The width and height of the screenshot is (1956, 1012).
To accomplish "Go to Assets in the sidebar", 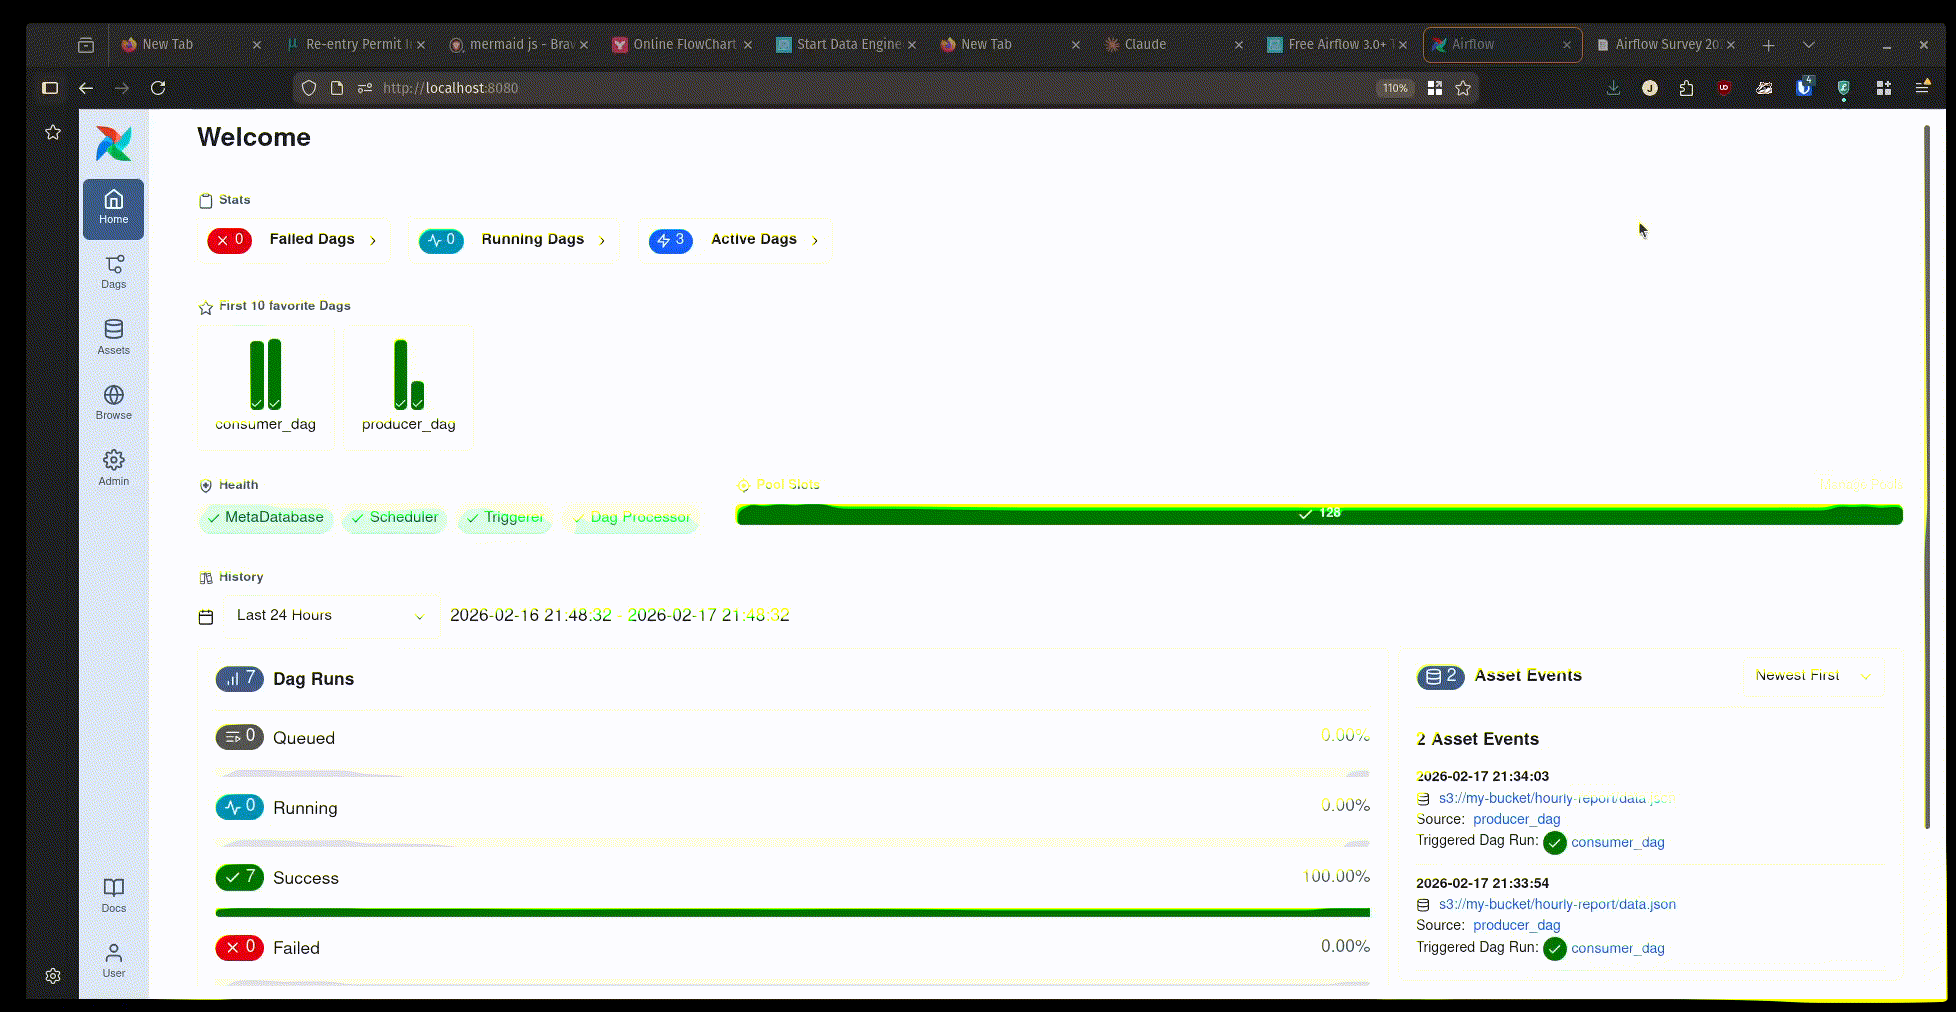I will point(113,337).
